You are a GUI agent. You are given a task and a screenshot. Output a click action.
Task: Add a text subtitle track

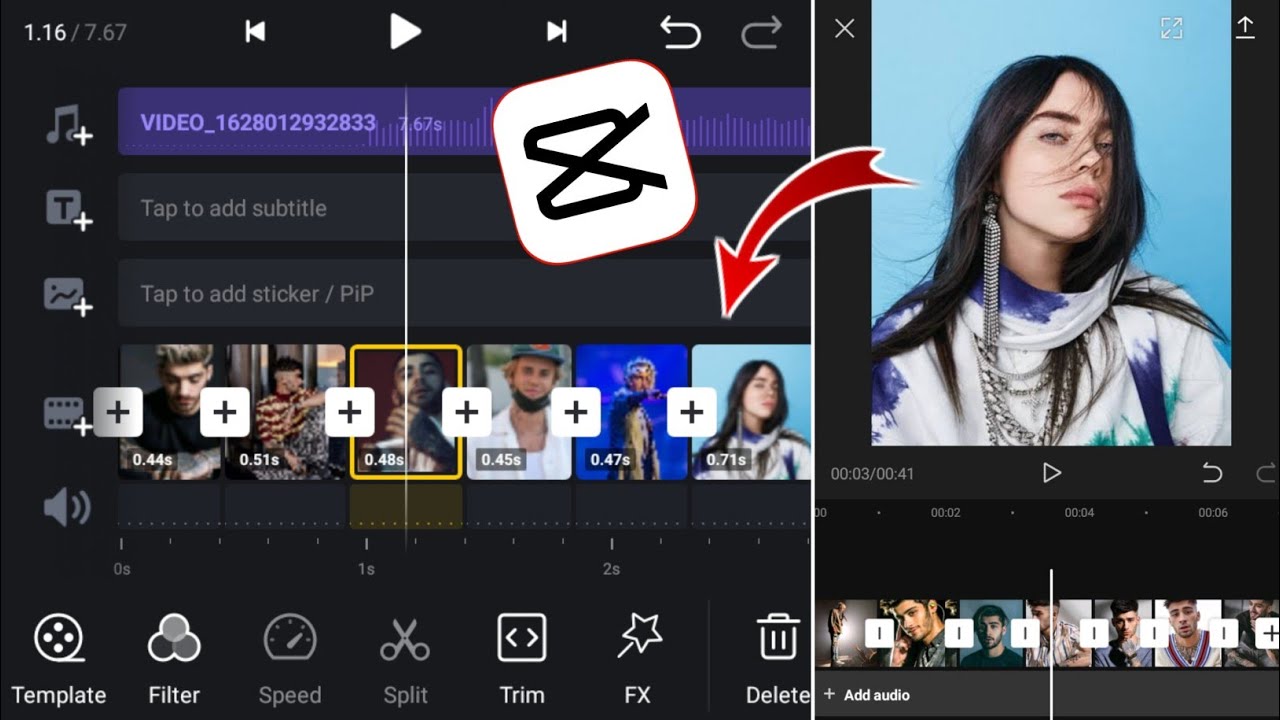coord(68,210)
